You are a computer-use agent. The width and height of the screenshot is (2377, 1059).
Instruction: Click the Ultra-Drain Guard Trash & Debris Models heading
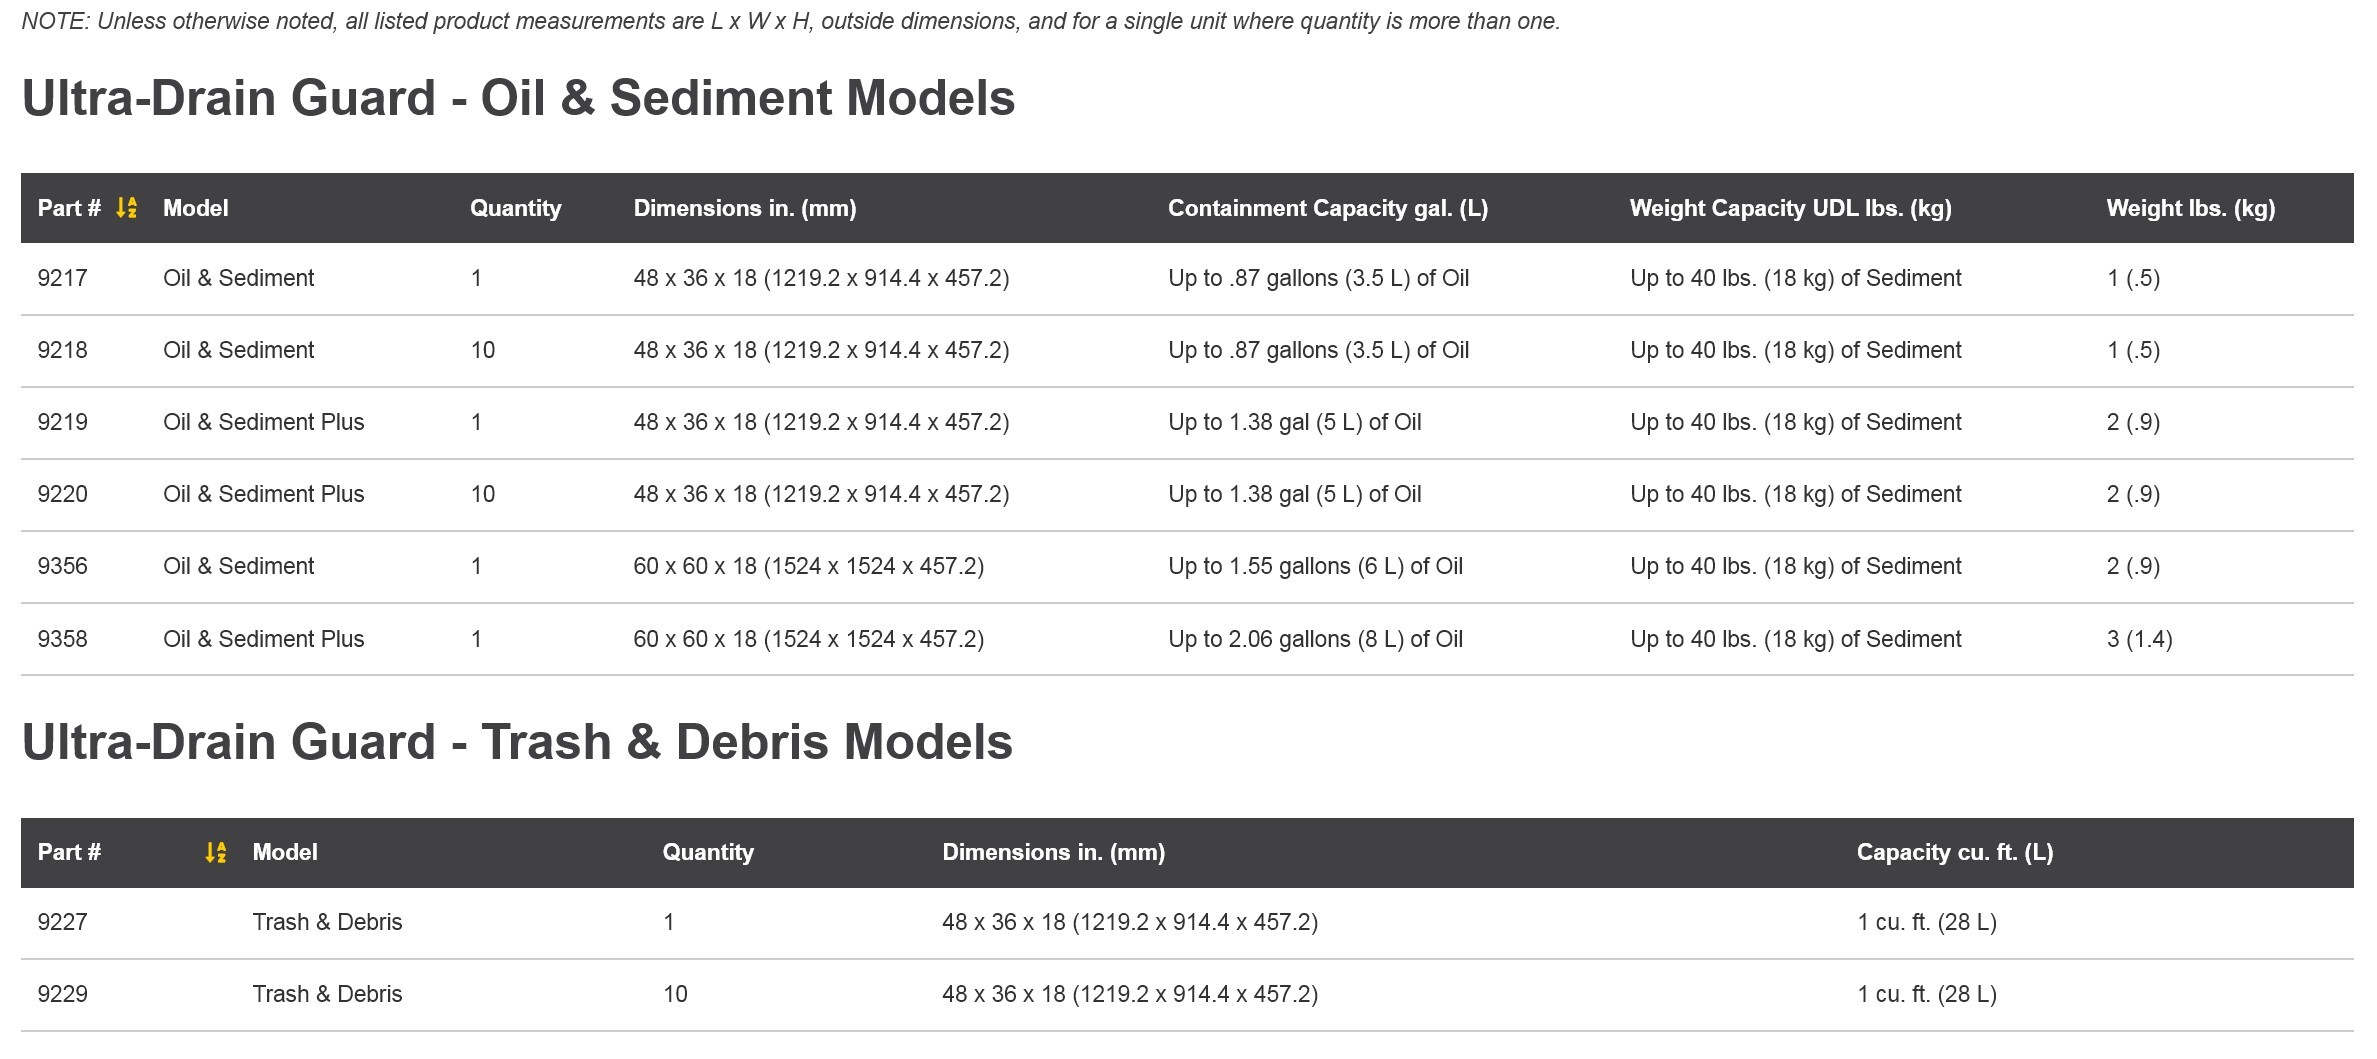click(x=517, y=742)
